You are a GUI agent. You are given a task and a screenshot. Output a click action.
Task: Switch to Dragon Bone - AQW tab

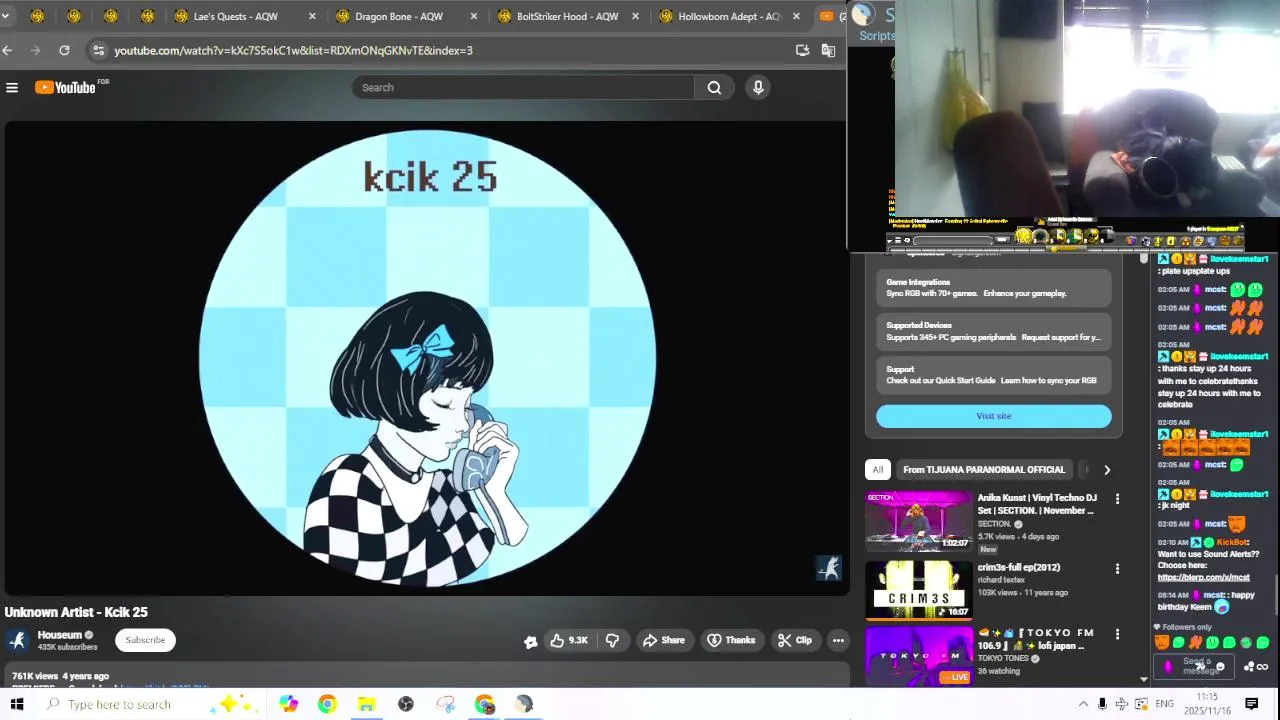pos(405,16)
